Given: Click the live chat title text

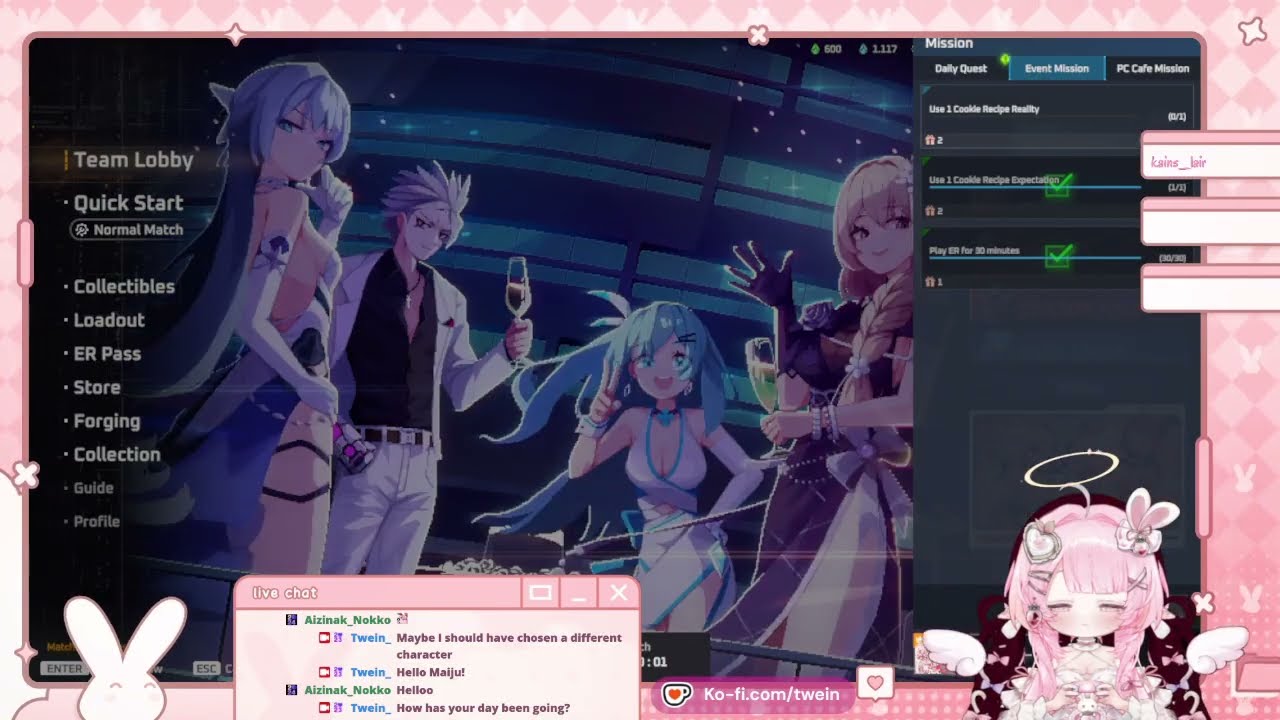Looking at the screenshot, I should point(285,593).
